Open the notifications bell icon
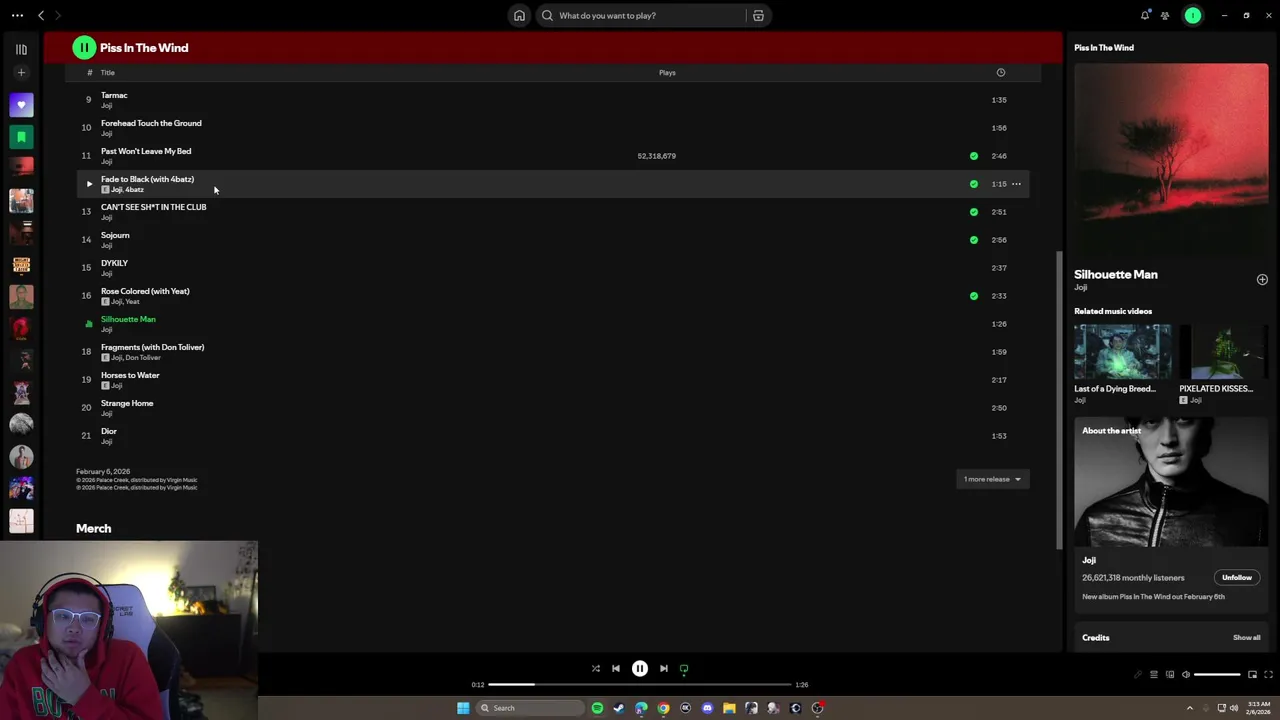Viewport: 1280px width, 720px height. (x=1145, y=15)
